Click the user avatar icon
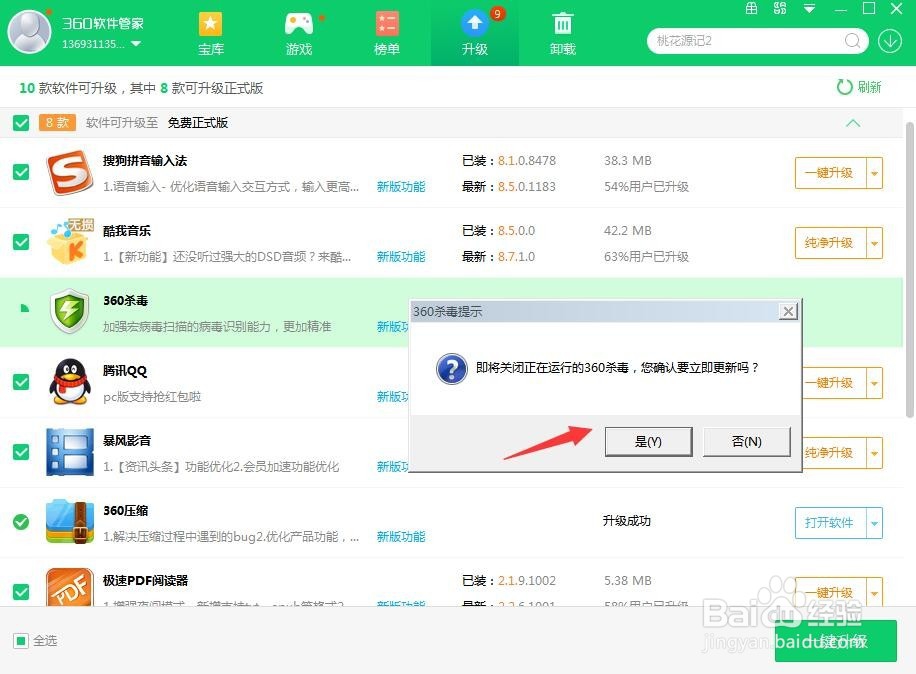The height and width of the screenshot is (674, 916). point(29,32)
